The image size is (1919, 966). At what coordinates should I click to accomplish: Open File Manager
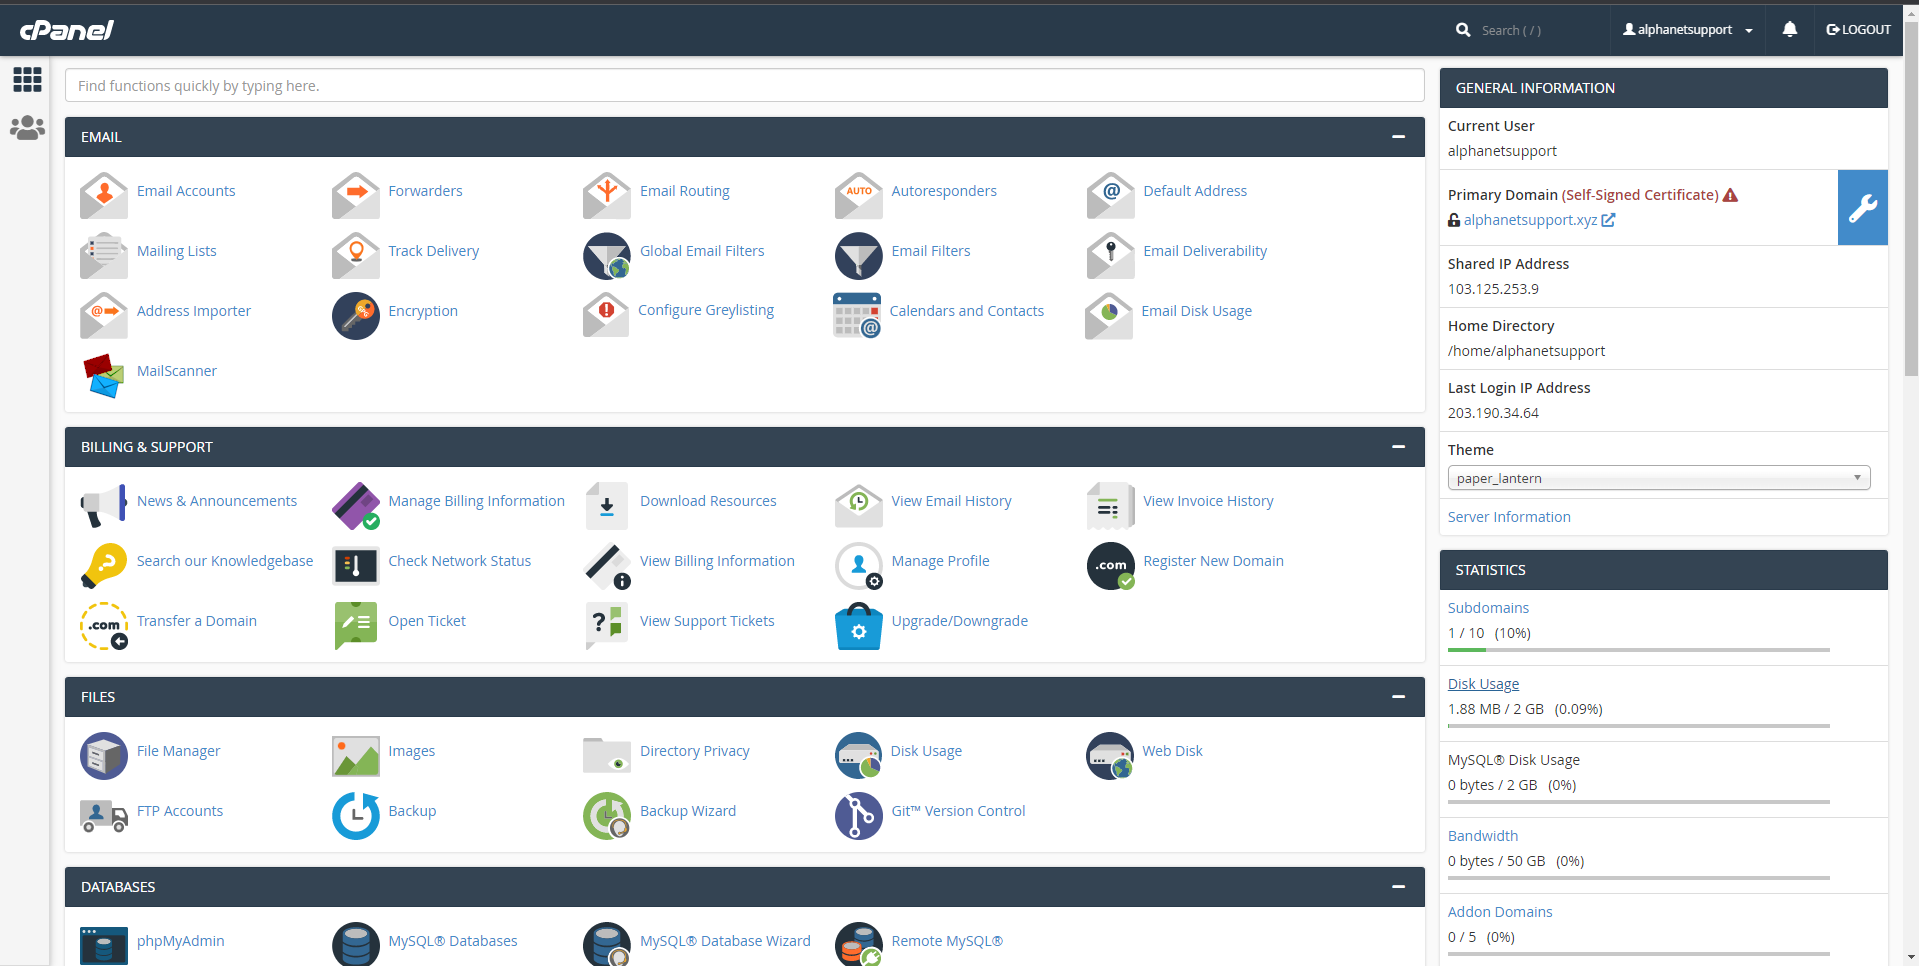click(178, 751)
